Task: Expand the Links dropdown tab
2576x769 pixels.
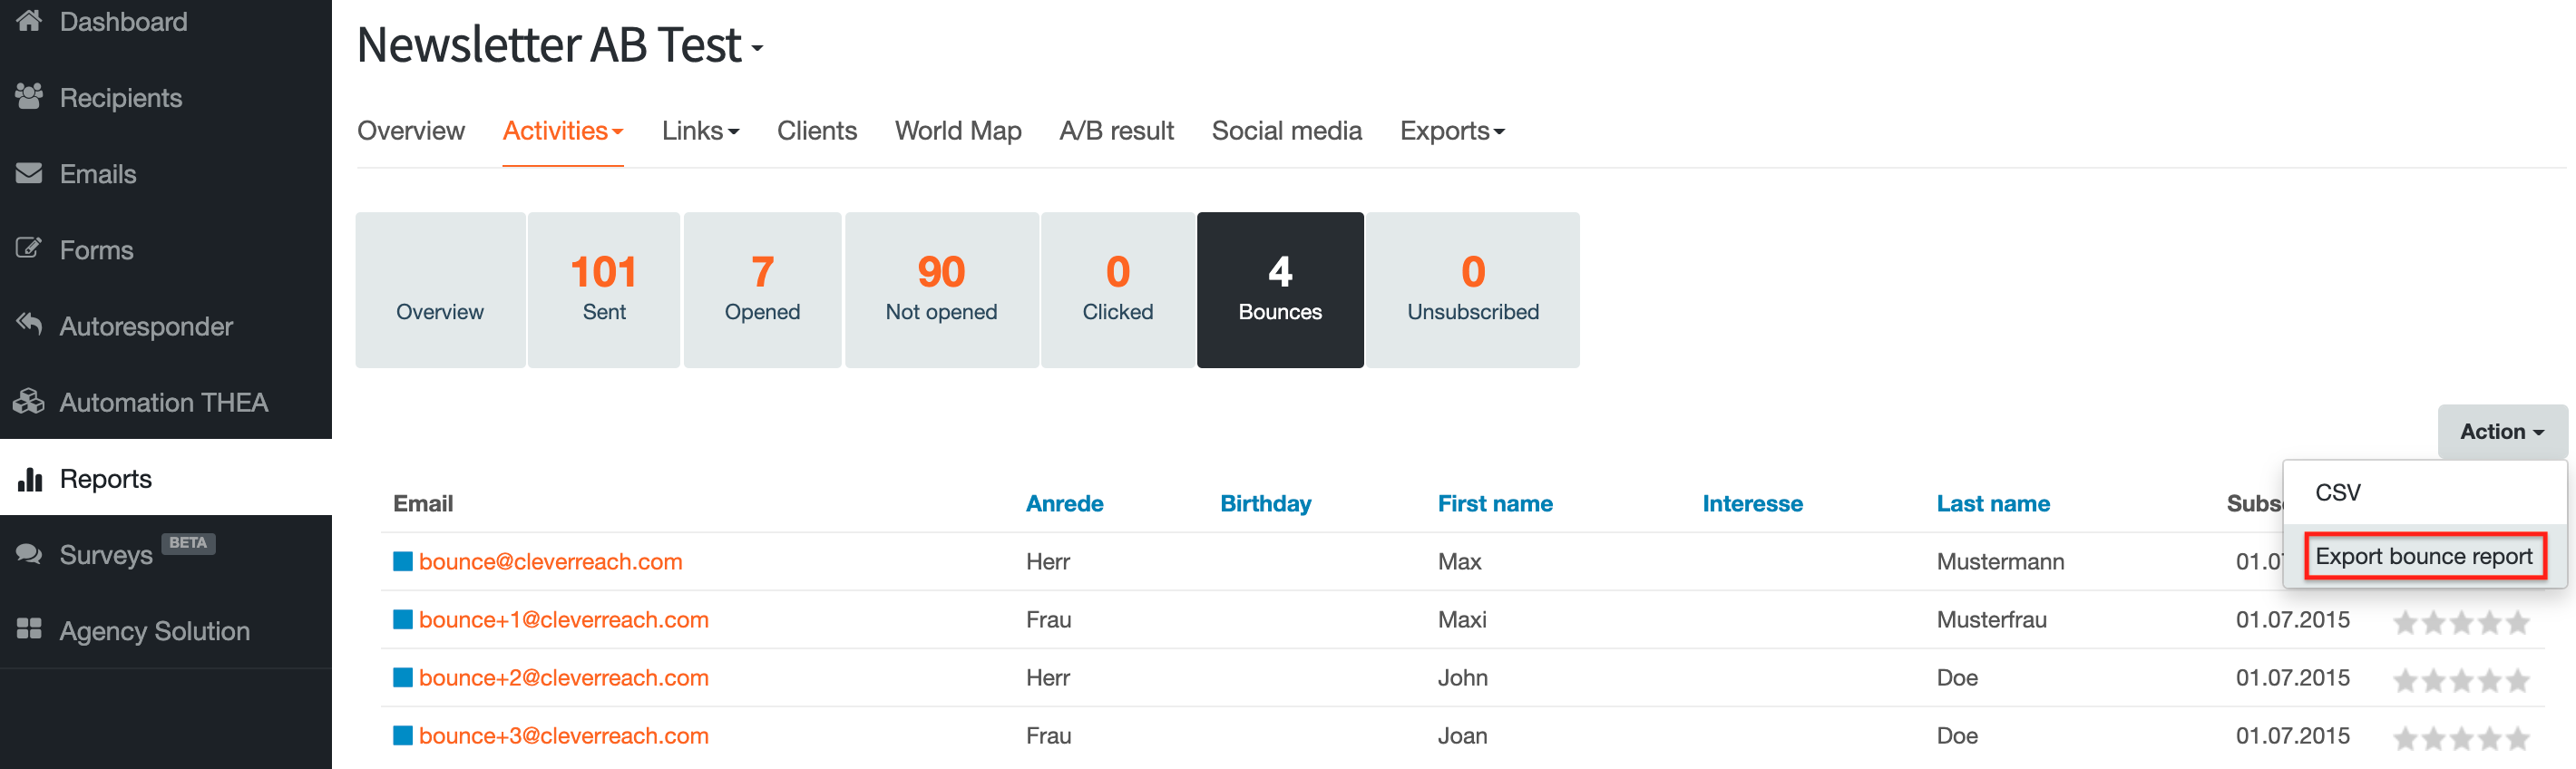Action: [x=700, y=131]
